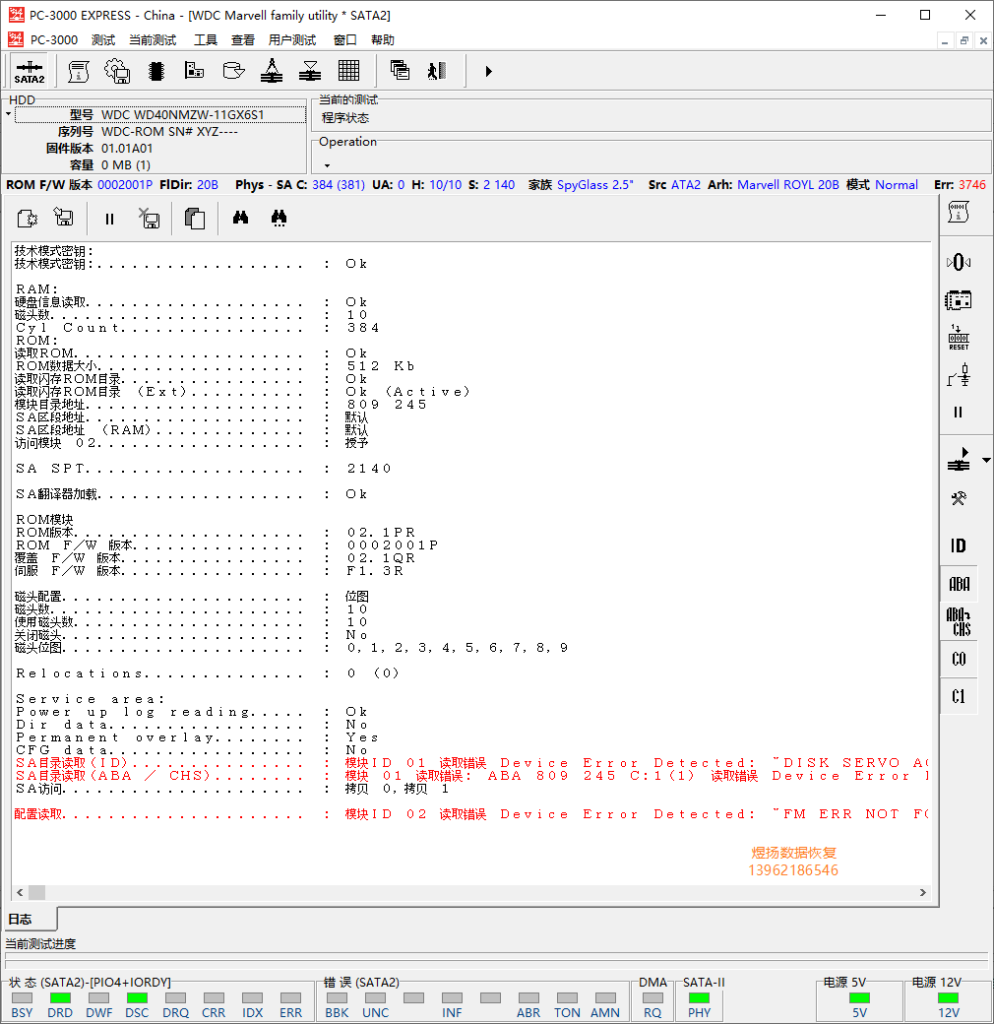Click the power switch icon in sidebar
Viewport: 994px width, 1024px height.
pyautogui.click(x=958, y=375)
